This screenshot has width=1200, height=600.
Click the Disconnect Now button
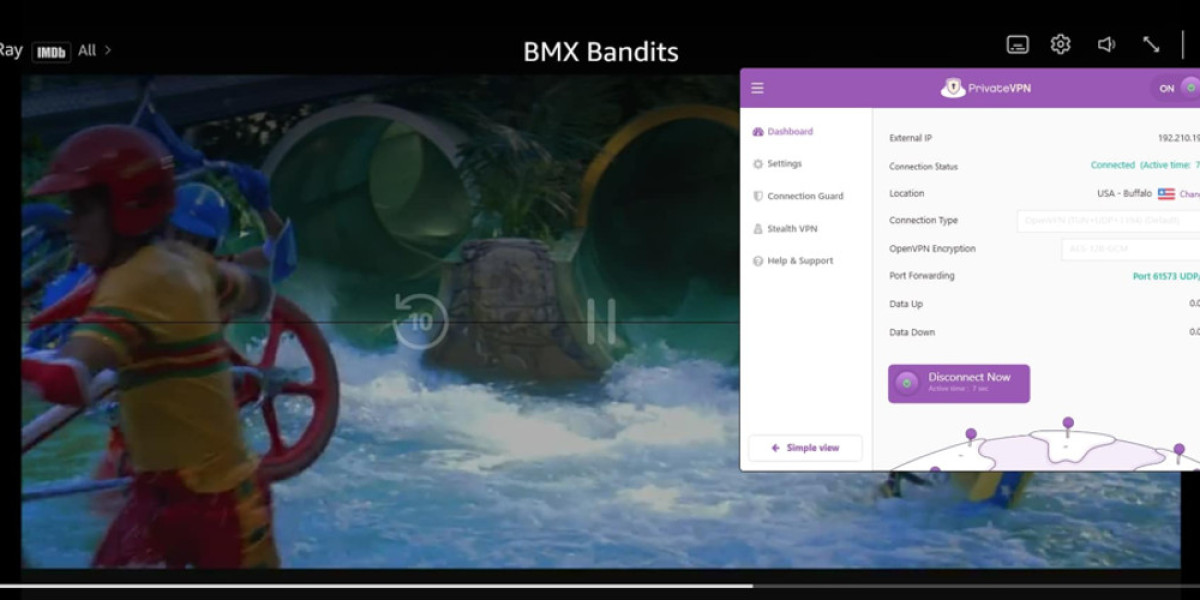click(x=958, y=383)
